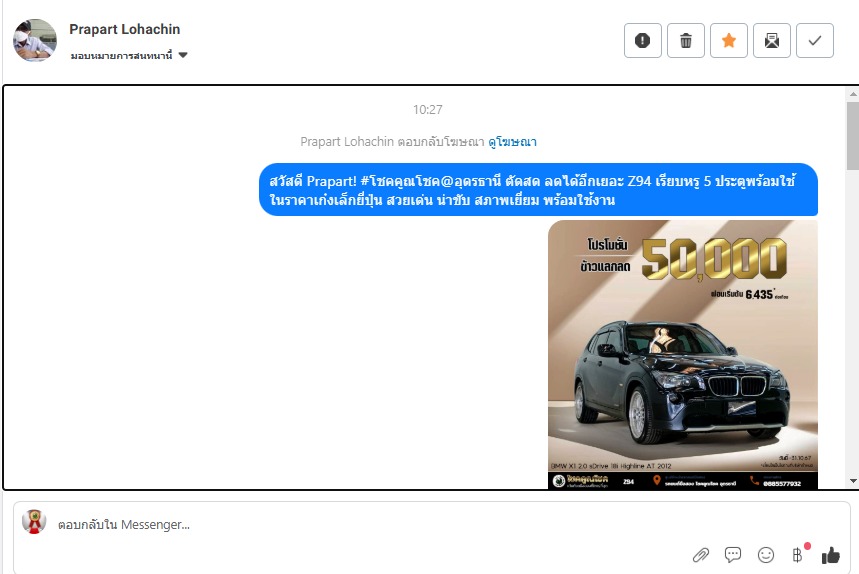Attach file with paperclip icon
Screen dimensions: 859x574
coord(701,555)
